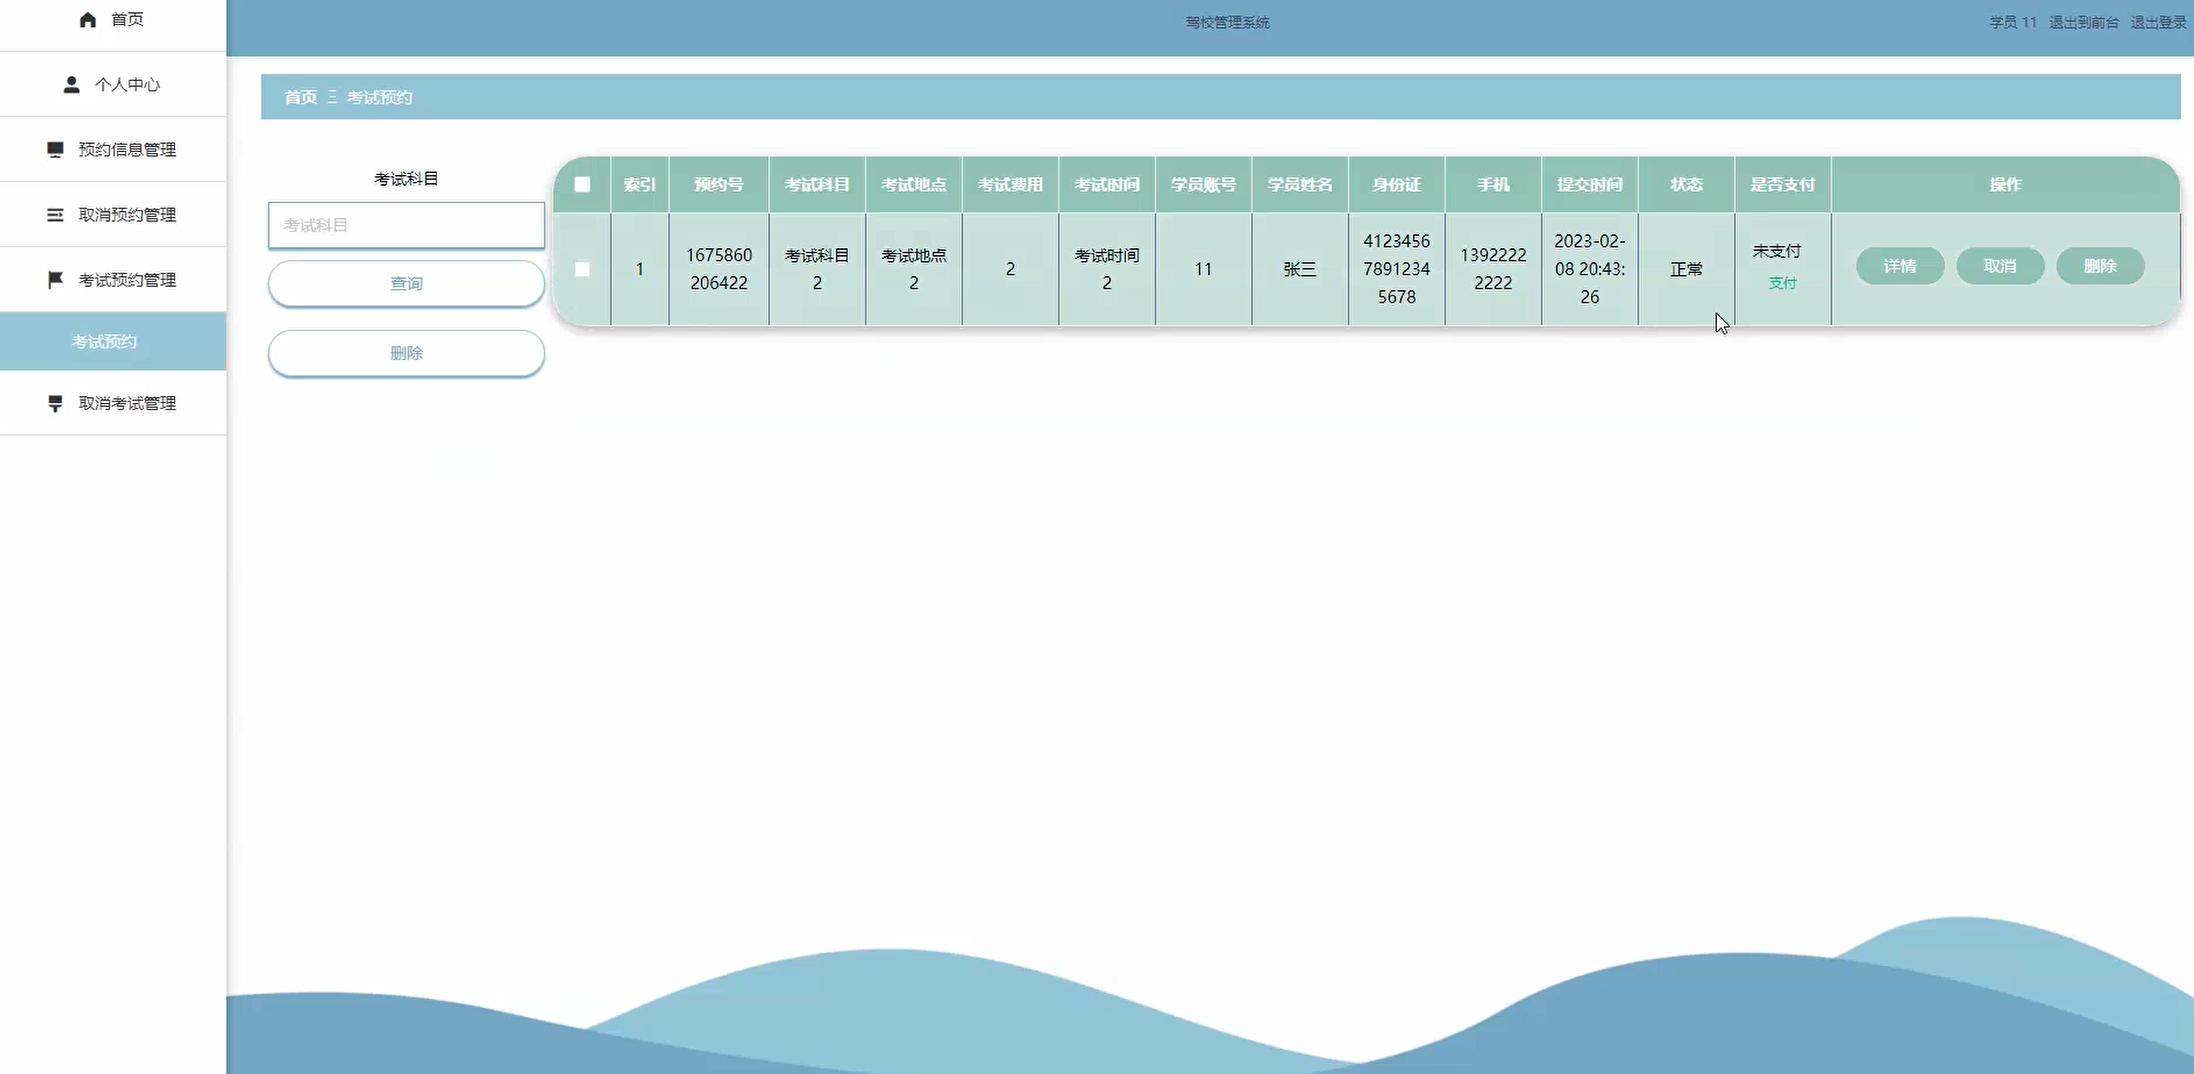Viewport: 2194px width, 1074px height.
Task: Click the 预约号 column header
Action: click(719, 184)
